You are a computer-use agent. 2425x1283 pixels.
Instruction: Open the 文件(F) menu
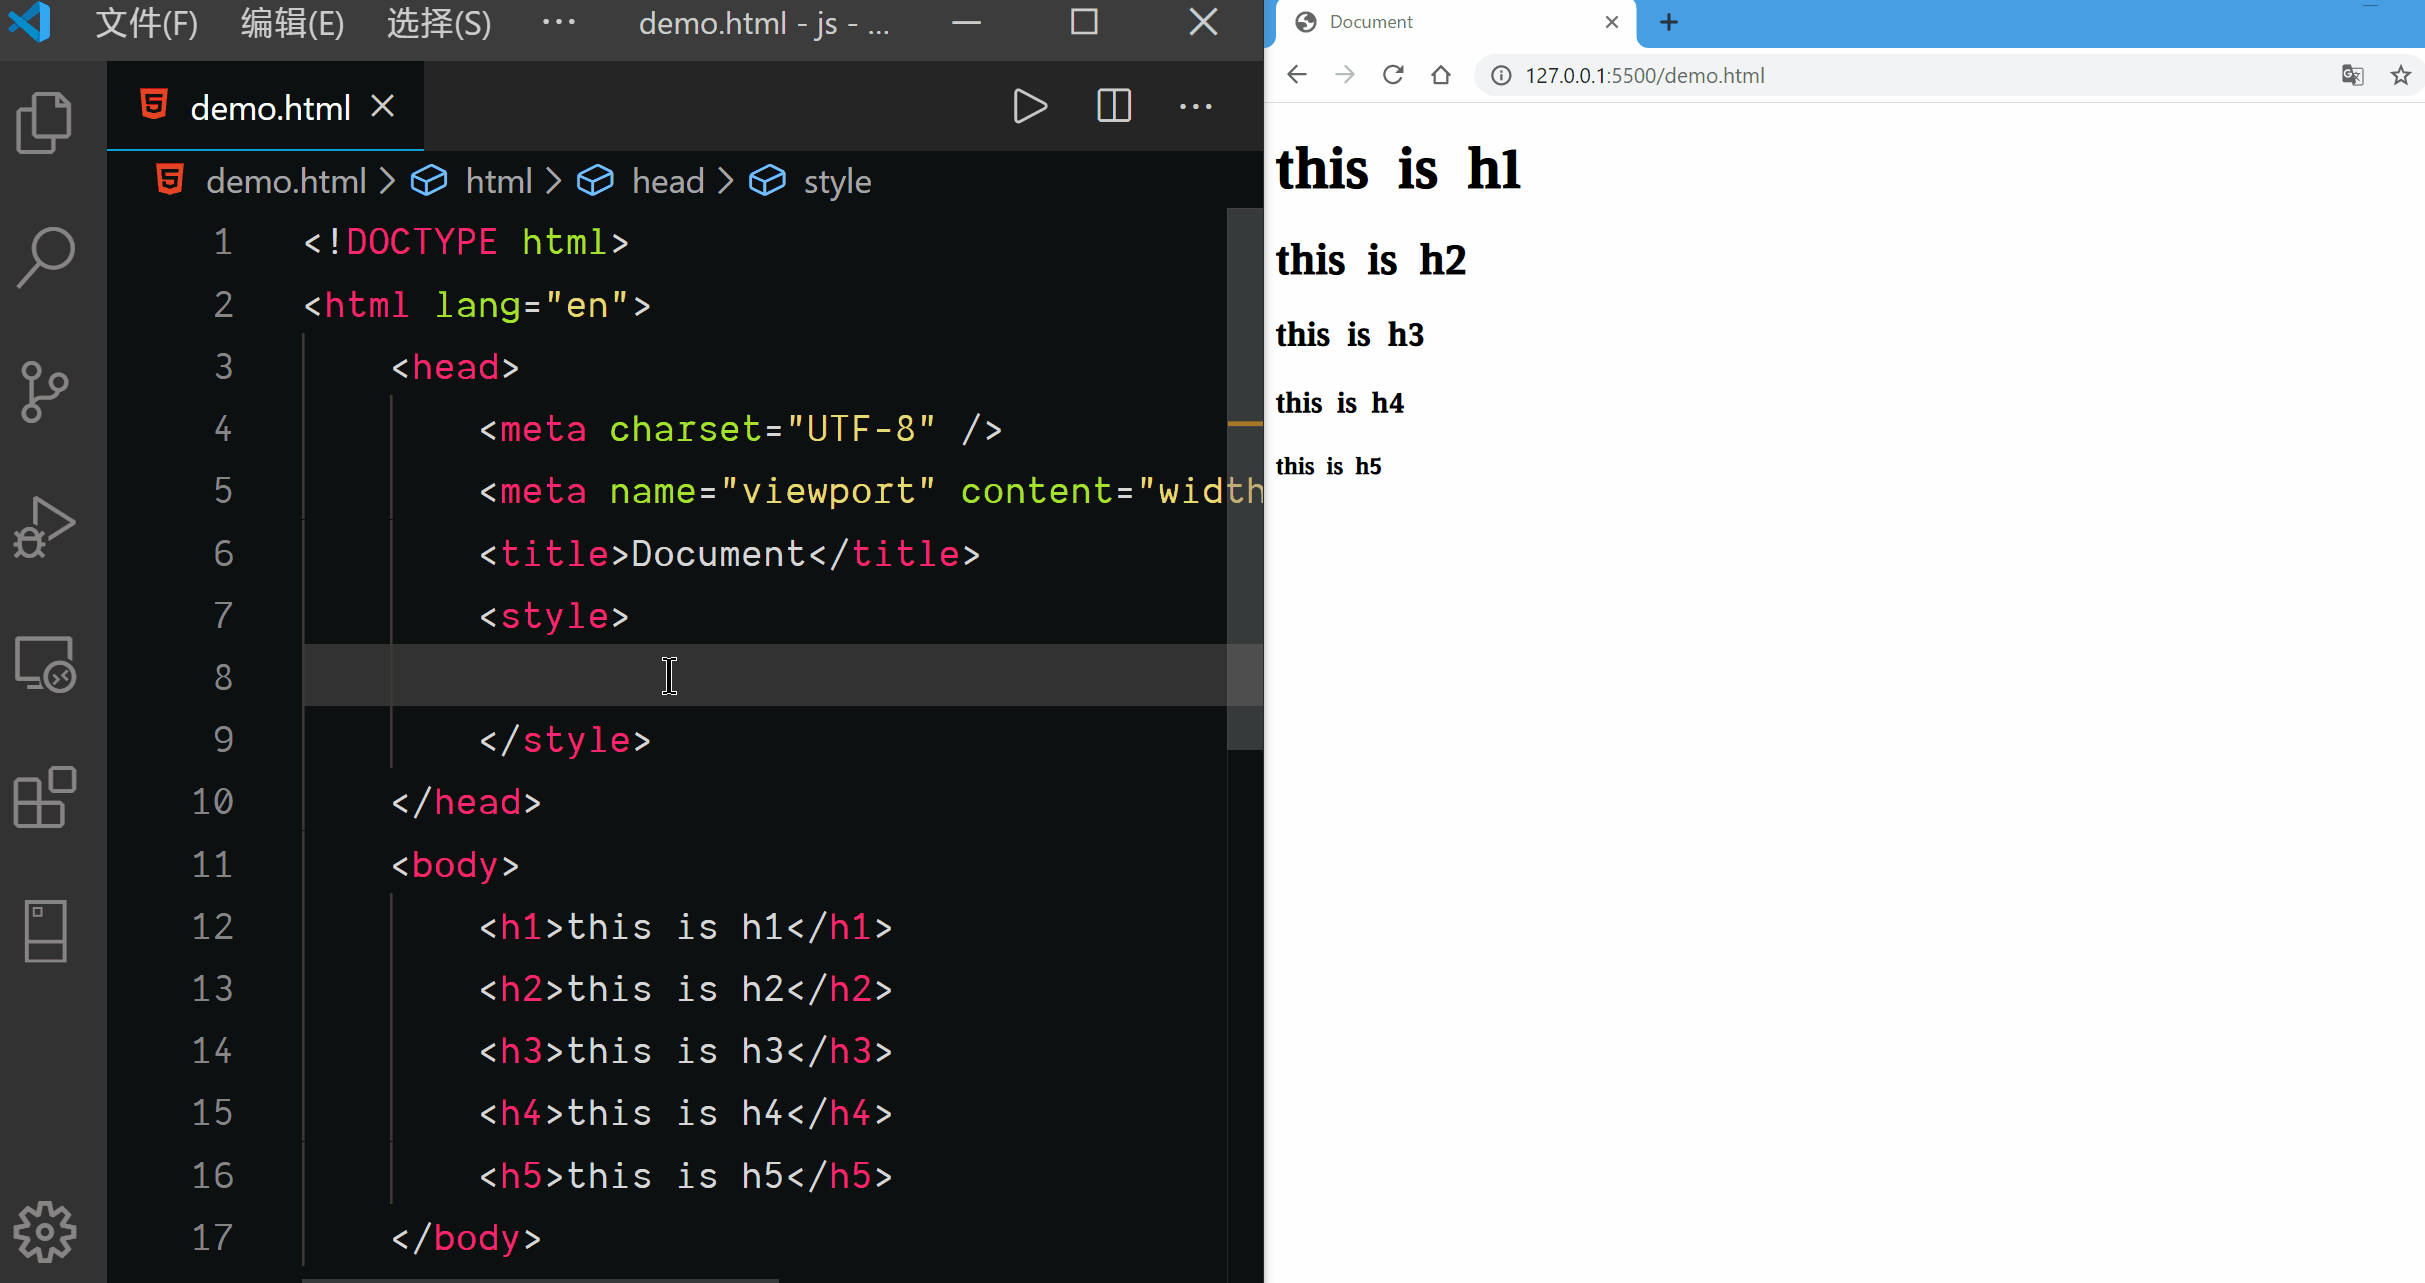147,23
